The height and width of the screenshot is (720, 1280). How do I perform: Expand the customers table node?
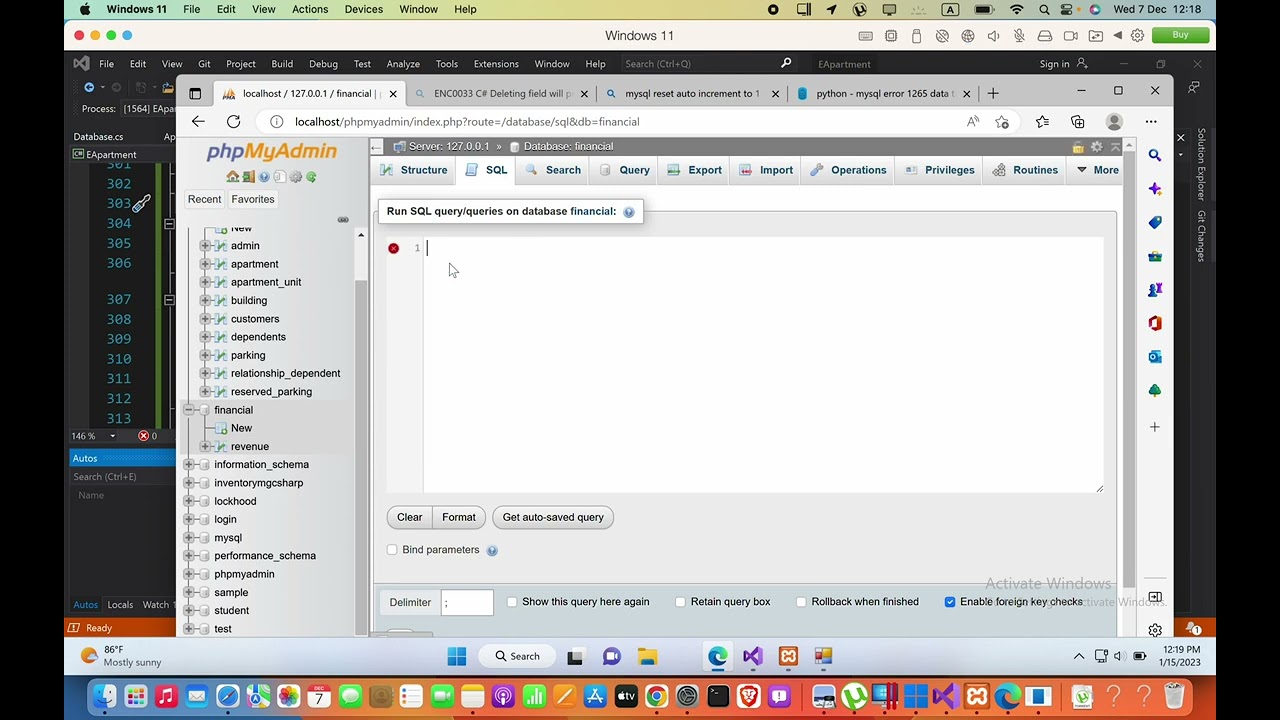tap(206, 319)
